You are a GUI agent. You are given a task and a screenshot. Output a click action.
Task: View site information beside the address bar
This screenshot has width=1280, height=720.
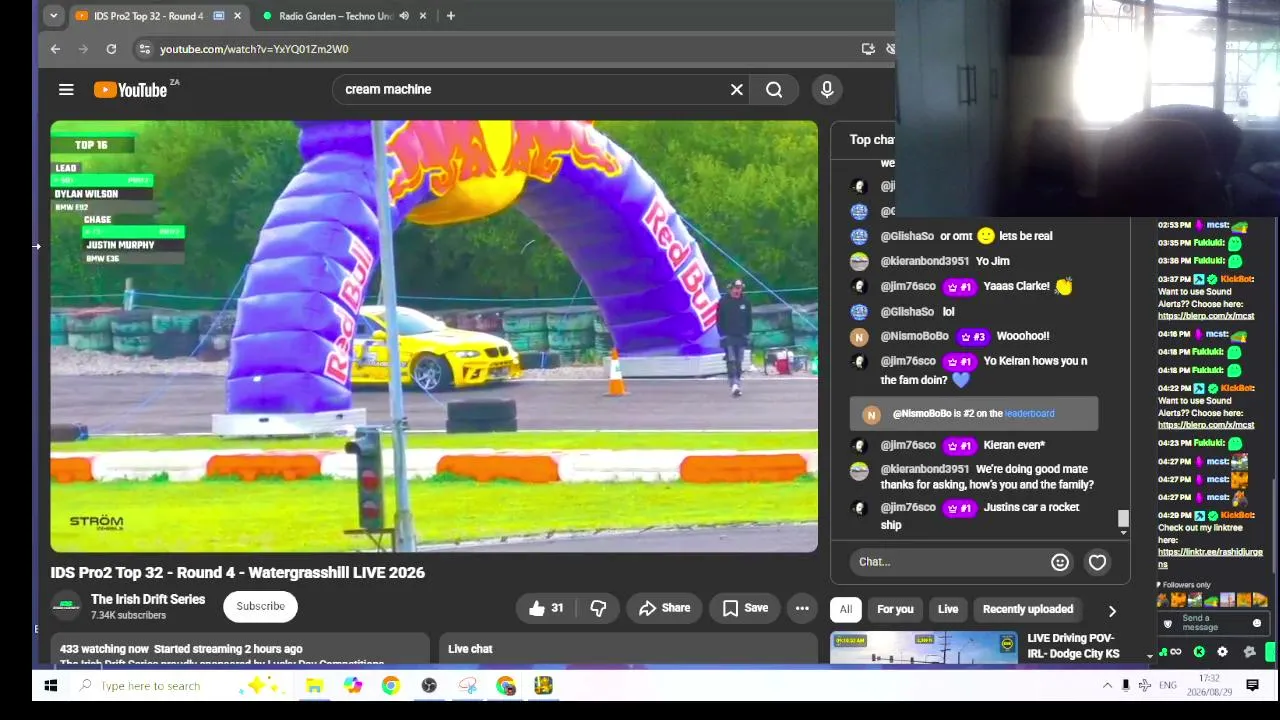click(144, 49)
